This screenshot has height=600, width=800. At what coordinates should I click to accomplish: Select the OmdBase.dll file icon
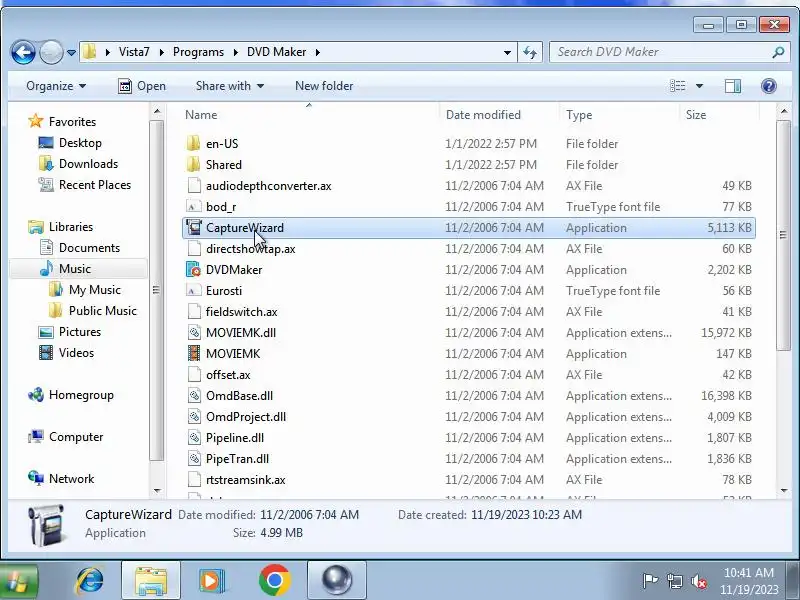click(194, 395)
